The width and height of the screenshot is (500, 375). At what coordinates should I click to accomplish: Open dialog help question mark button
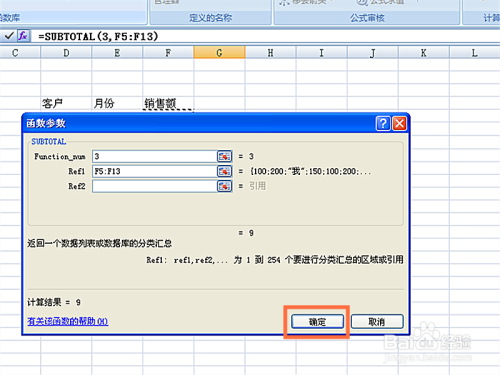tap(383, 124)
